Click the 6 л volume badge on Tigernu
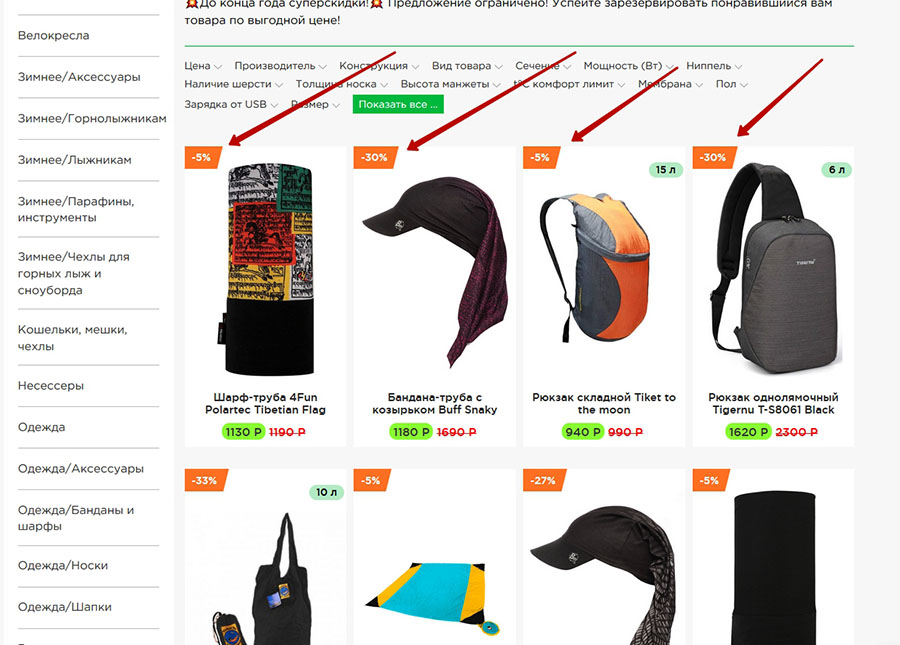Image resolution: width=900 pixels, height=645 pixels. [x=836, y=170]
